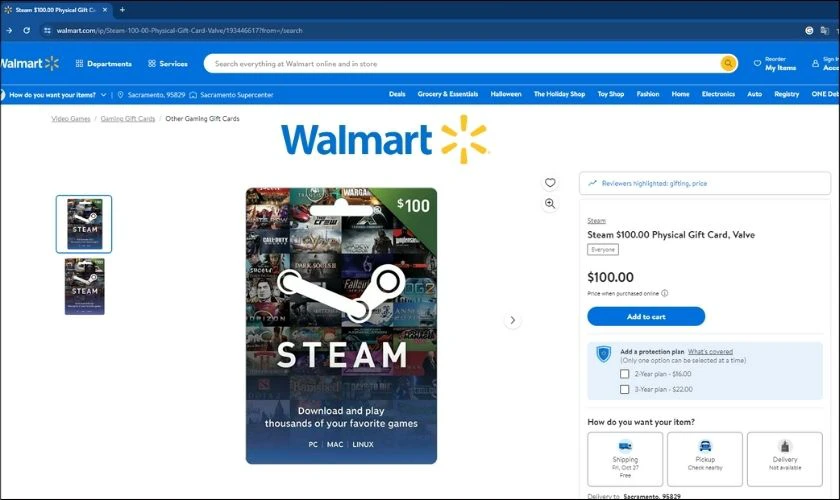Choose the Delivery fulfillment option
This screenshot has height=500, width=840.
(785, 459)
